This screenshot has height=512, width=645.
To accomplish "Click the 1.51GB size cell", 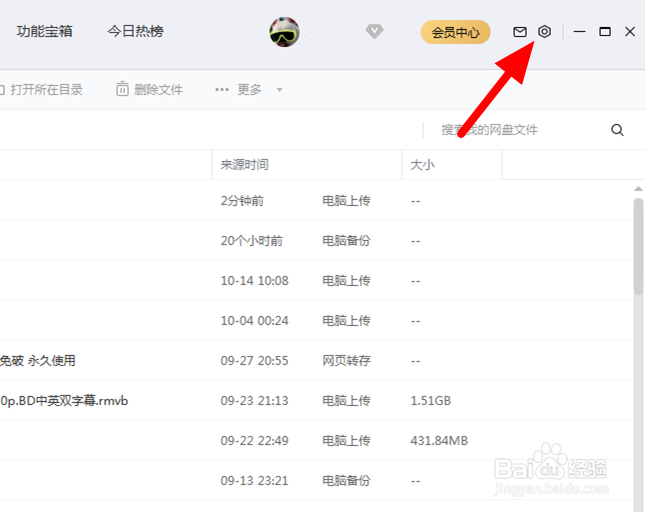I will 431,401.
